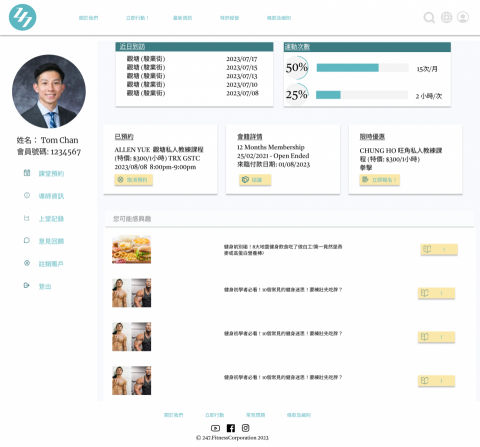Click the 註銷賬戶 circled-x sidebar icon
The height and width of the screenshot is (447, 480).
click(x=27, y=263)
